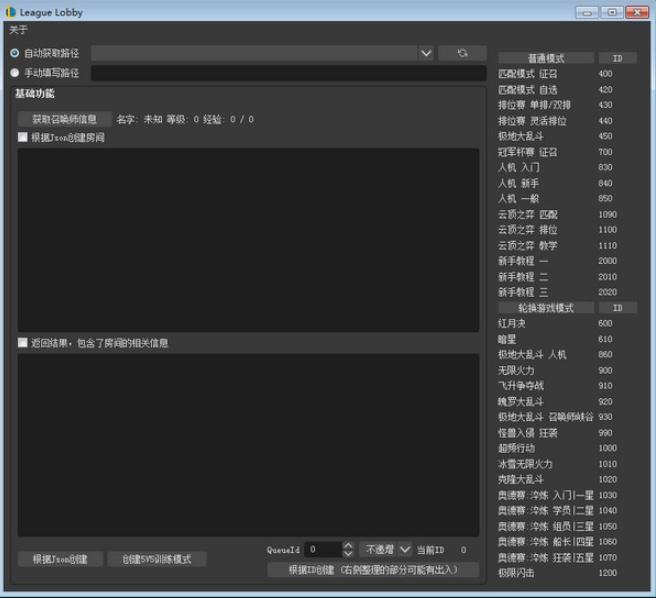The image size is (656, 598).
Task: Select the 手动填写路径 radio button
Action: click(15, 73)
